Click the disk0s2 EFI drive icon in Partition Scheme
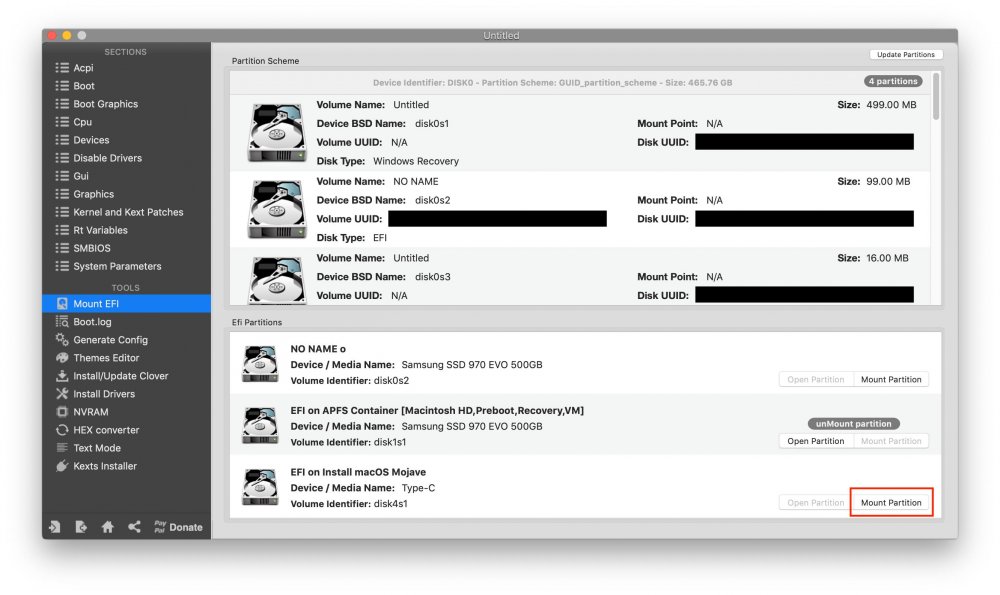The width and height of the screenshot is (1000, 595). [277, 209]
